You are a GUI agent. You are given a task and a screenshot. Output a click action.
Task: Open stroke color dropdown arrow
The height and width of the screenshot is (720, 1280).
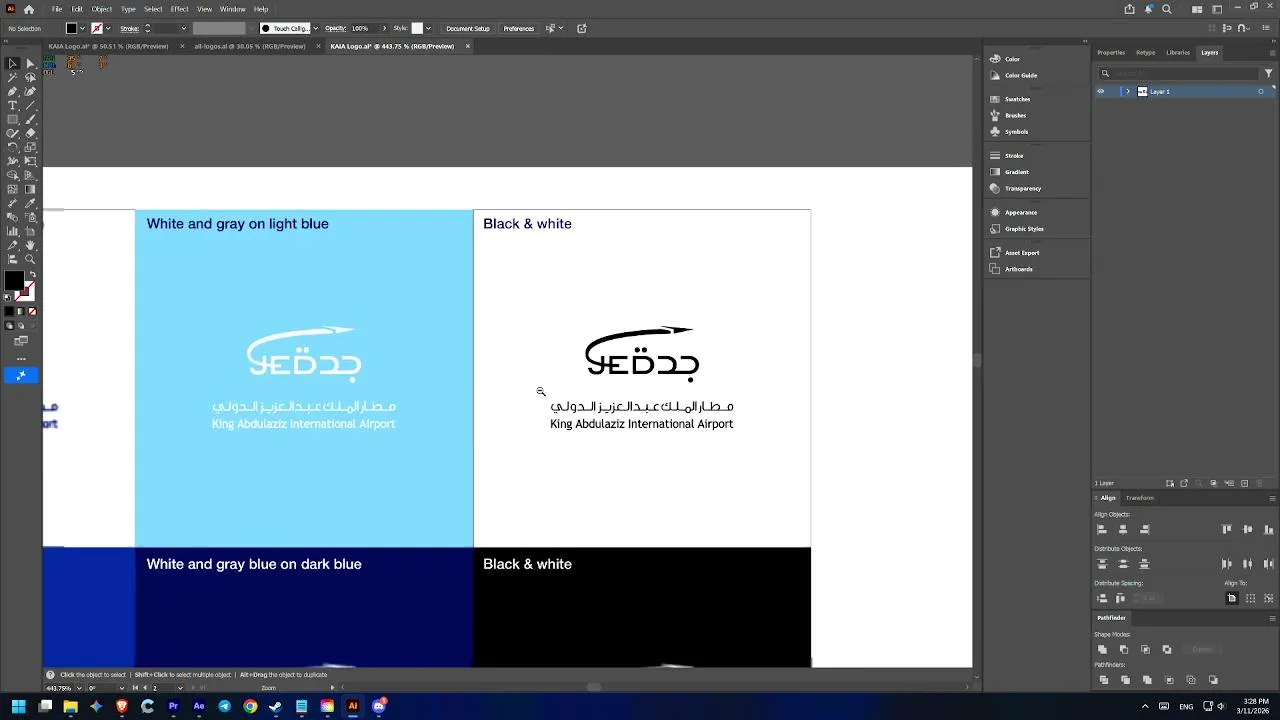coord(109,28)
